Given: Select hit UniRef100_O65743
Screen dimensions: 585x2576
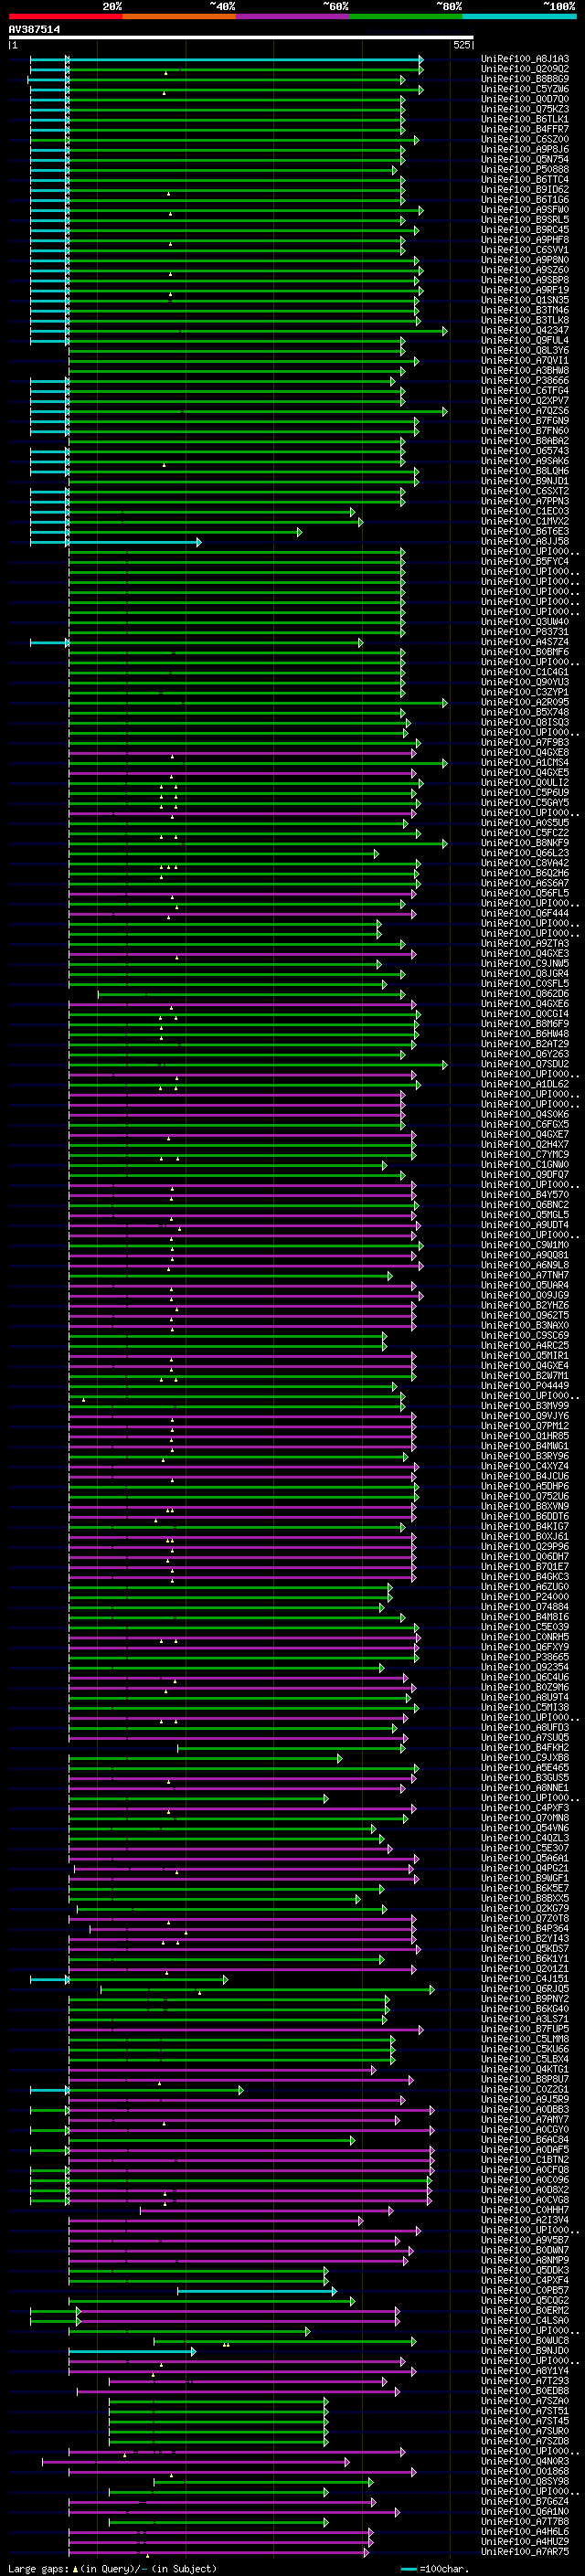Looking at the screenshot, I should pos(525,451).
